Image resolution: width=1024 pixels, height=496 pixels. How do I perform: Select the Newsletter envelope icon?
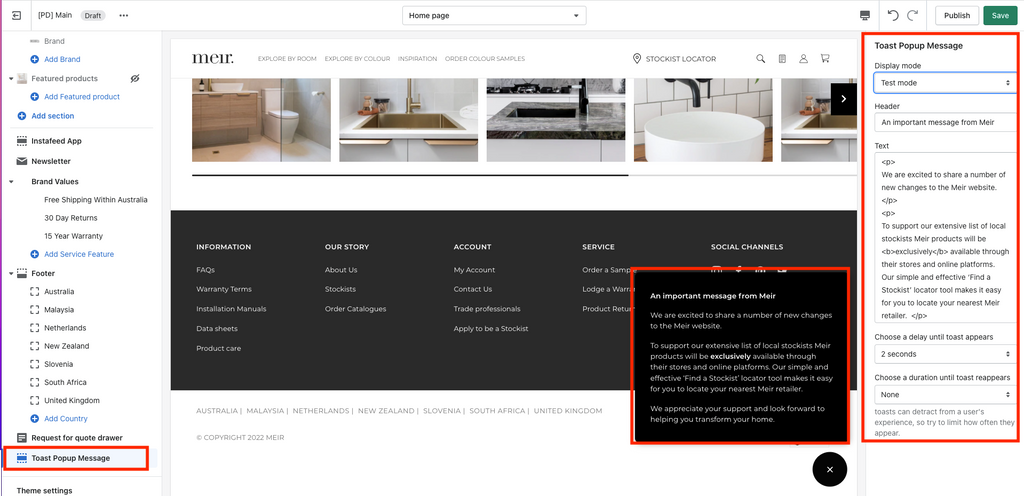pos(22,161)
